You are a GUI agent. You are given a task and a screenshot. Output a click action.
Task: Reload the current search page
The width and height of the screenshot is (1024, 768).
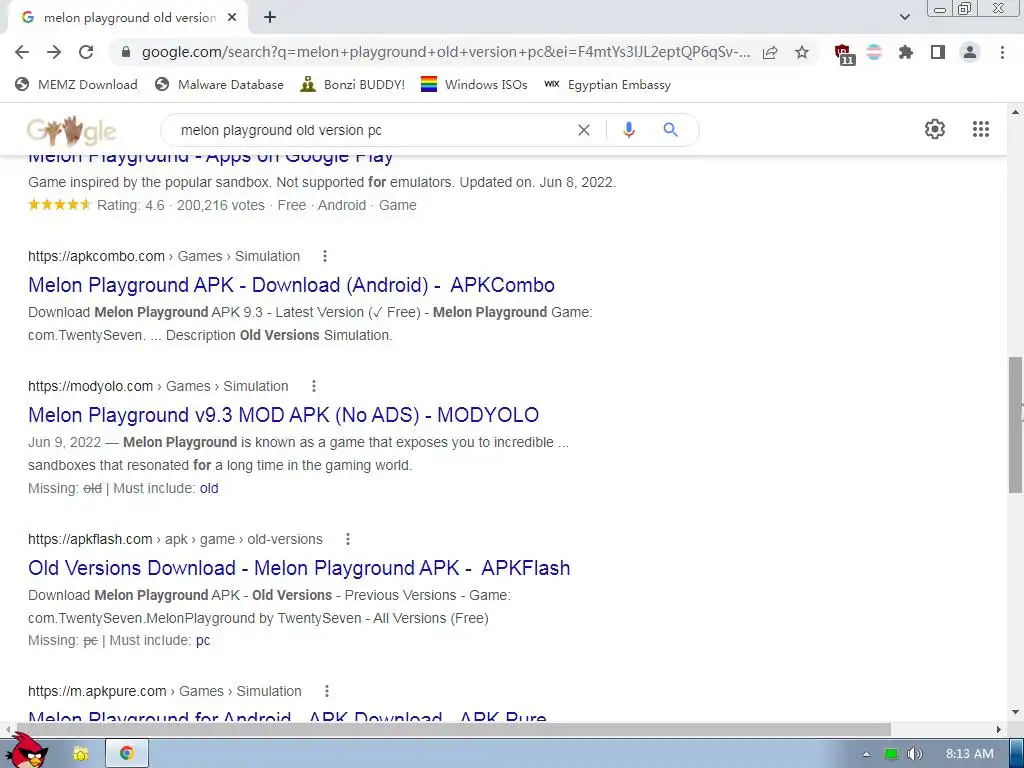86,52
